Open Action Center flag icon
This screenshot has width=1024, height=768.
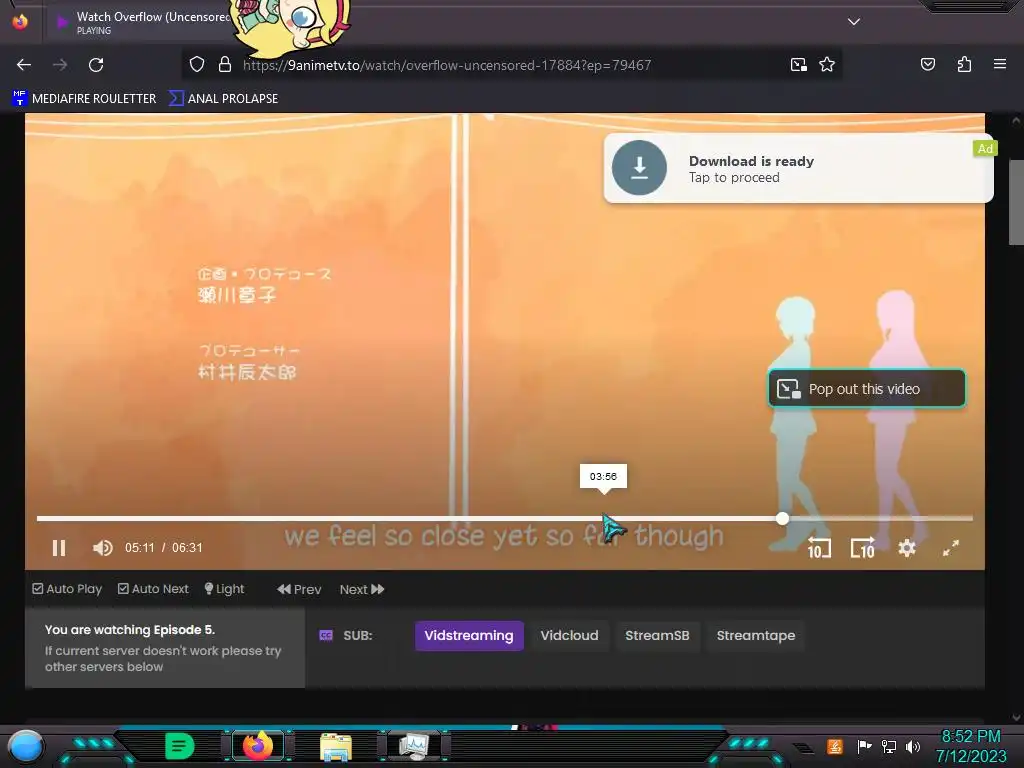[x=864, y=746]
